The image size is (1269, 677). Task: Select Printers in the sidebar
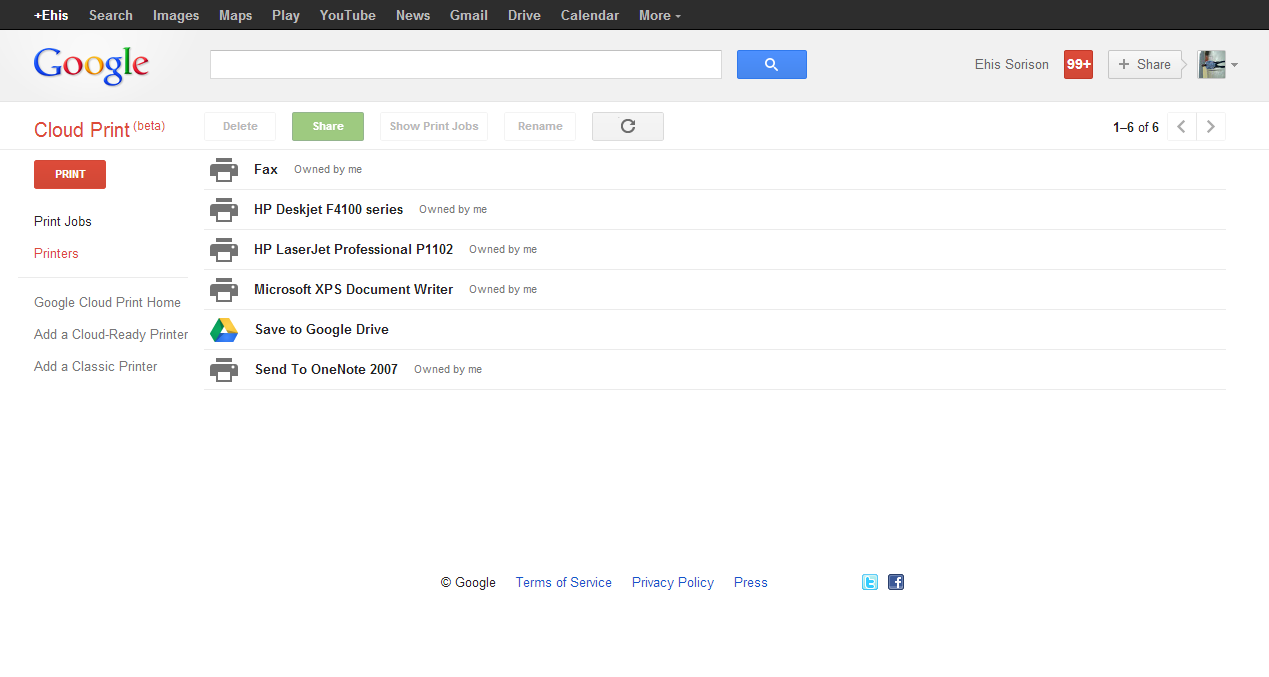(56, 253)
